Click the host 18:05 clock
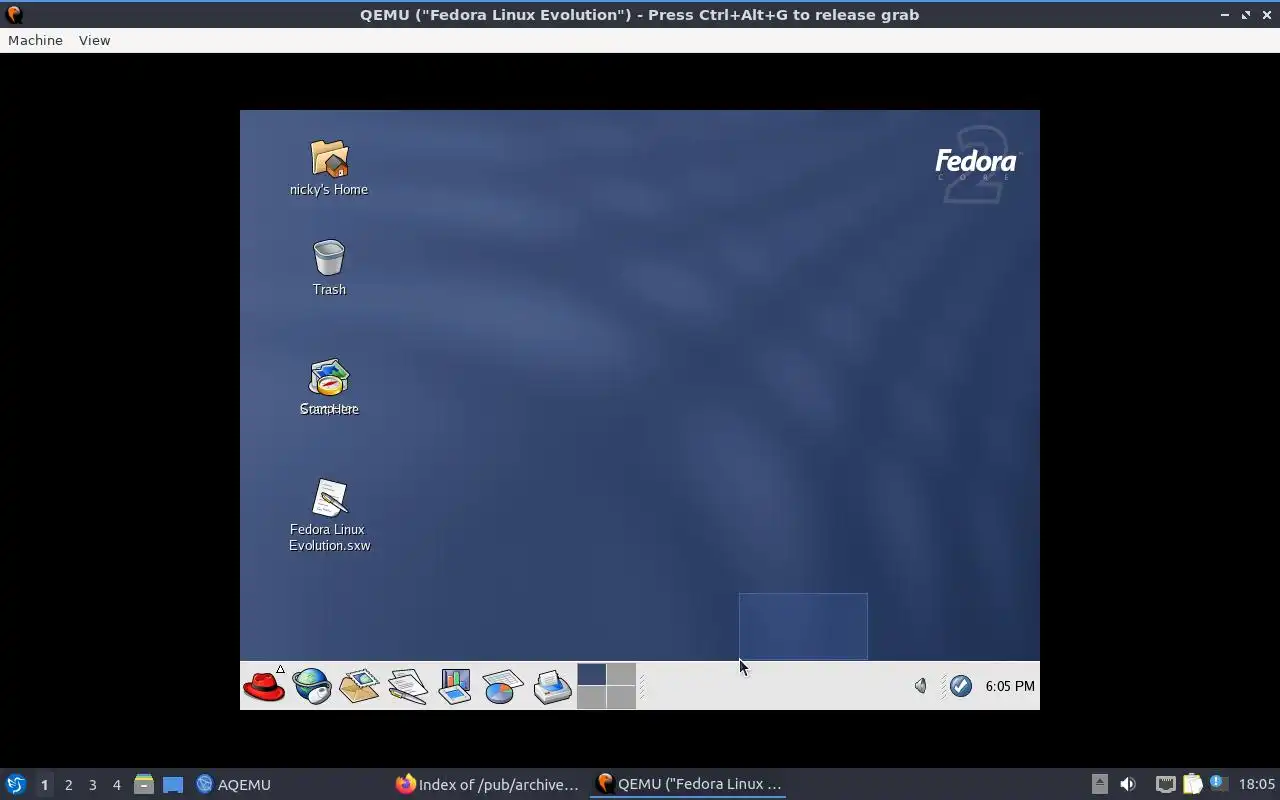Image resolution: width=1280 pixels, height=800 pixels. (x=1257, y=784)
